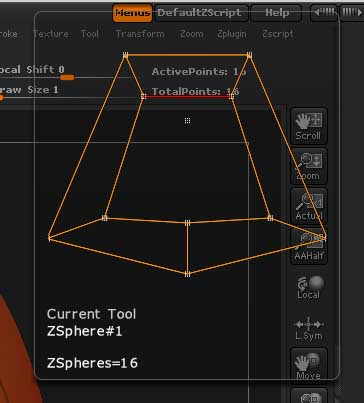Open the Texture menu

[51, 34]
